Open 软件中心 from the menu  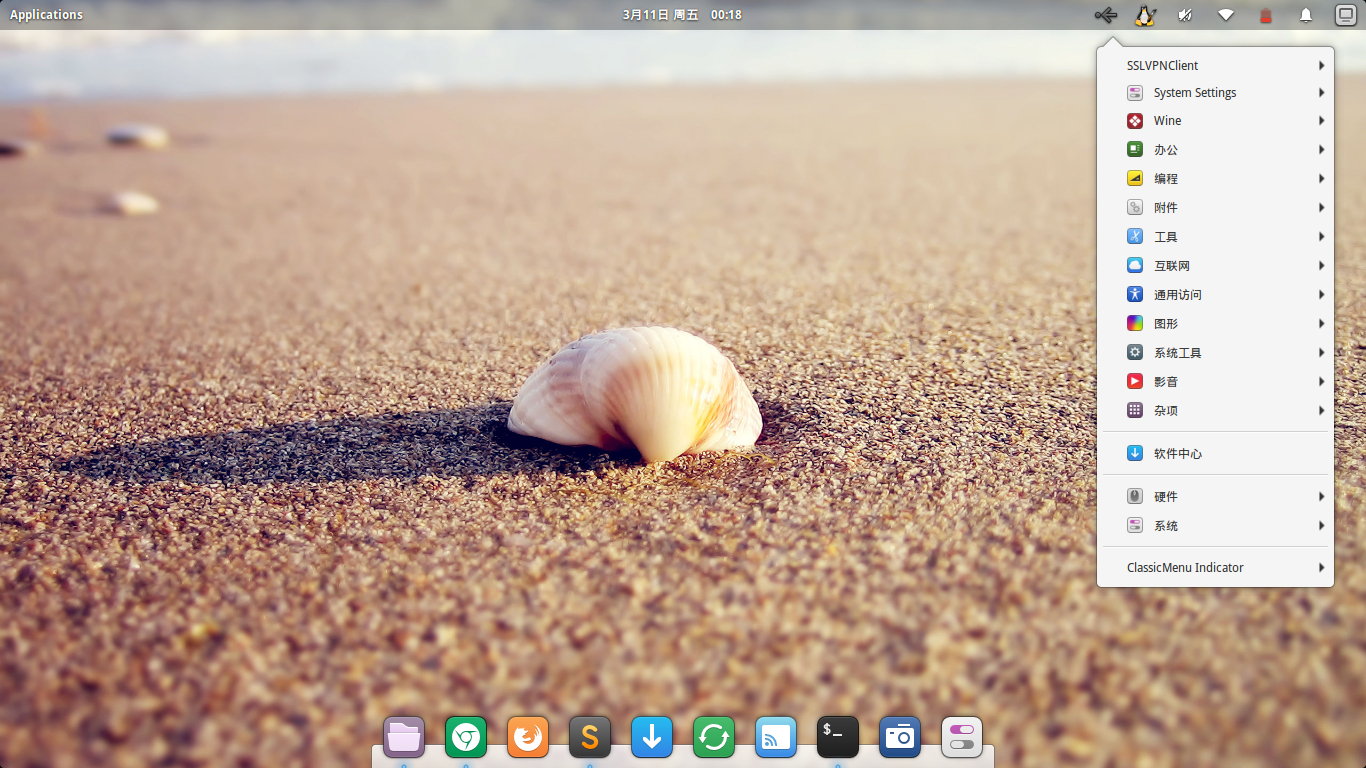point(1177,453)
